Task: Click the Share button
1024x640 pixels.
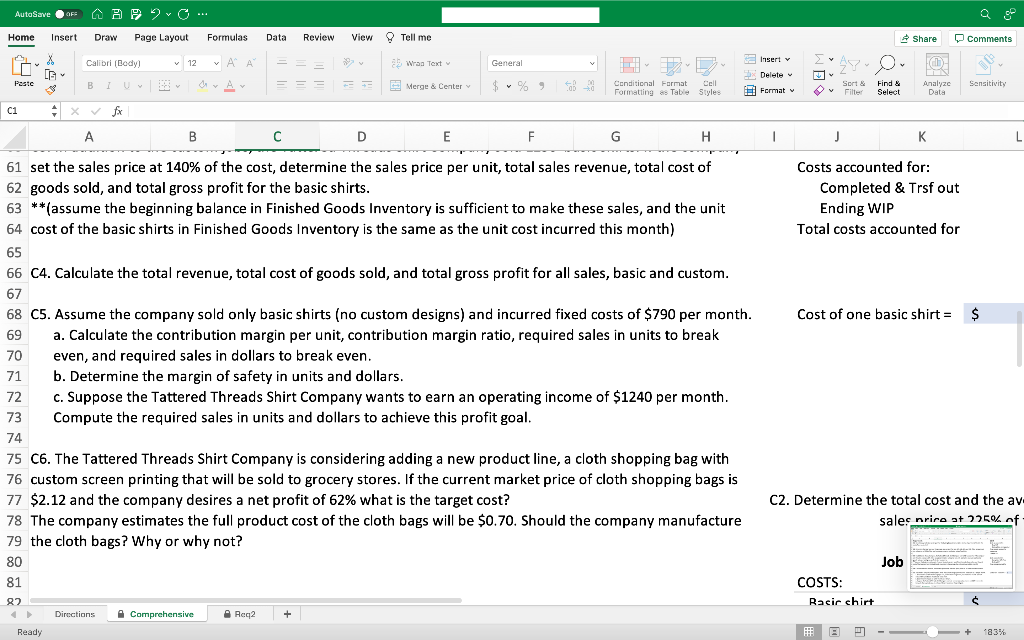Action: (918, 37)
